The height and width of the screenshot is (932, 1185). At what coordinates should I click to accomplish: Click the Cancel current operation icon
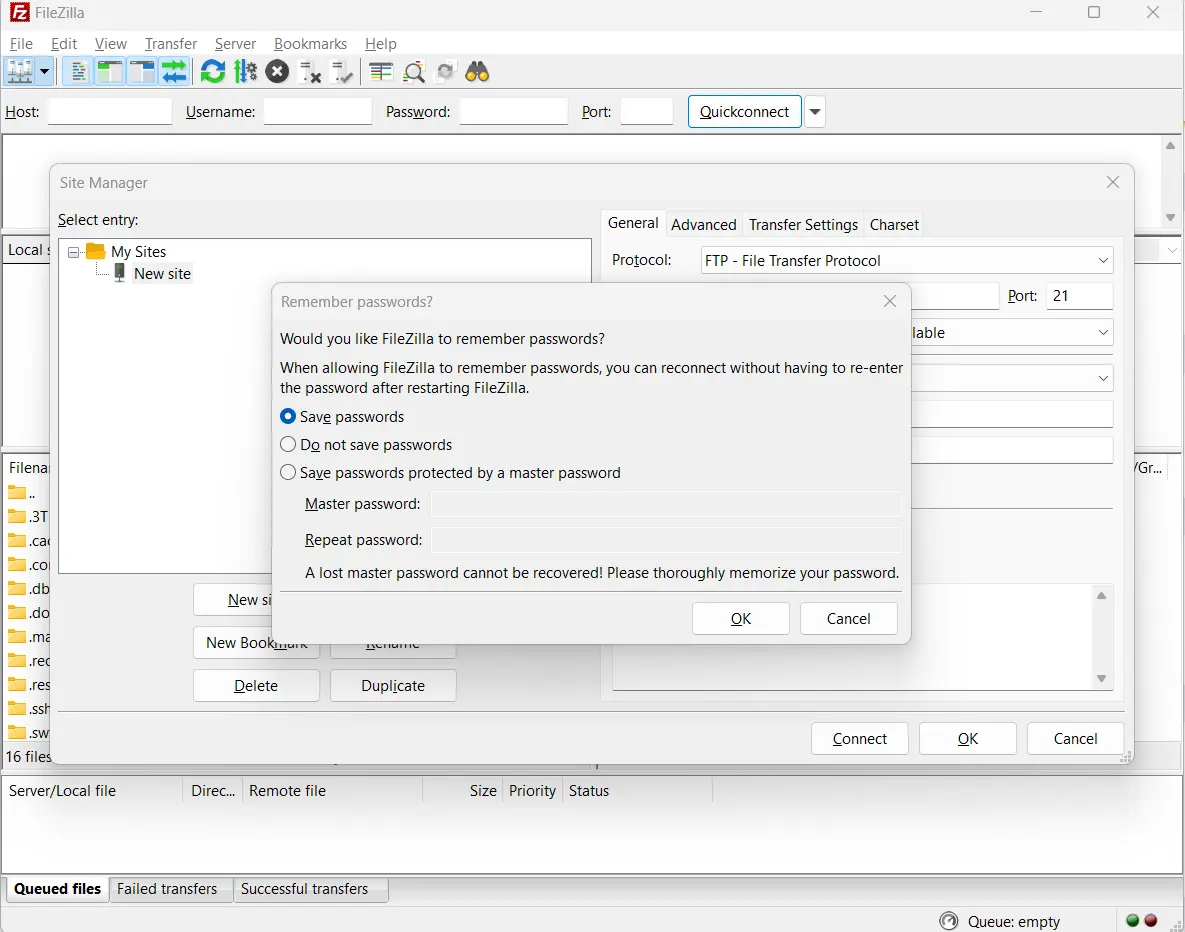tap(277, 72)
